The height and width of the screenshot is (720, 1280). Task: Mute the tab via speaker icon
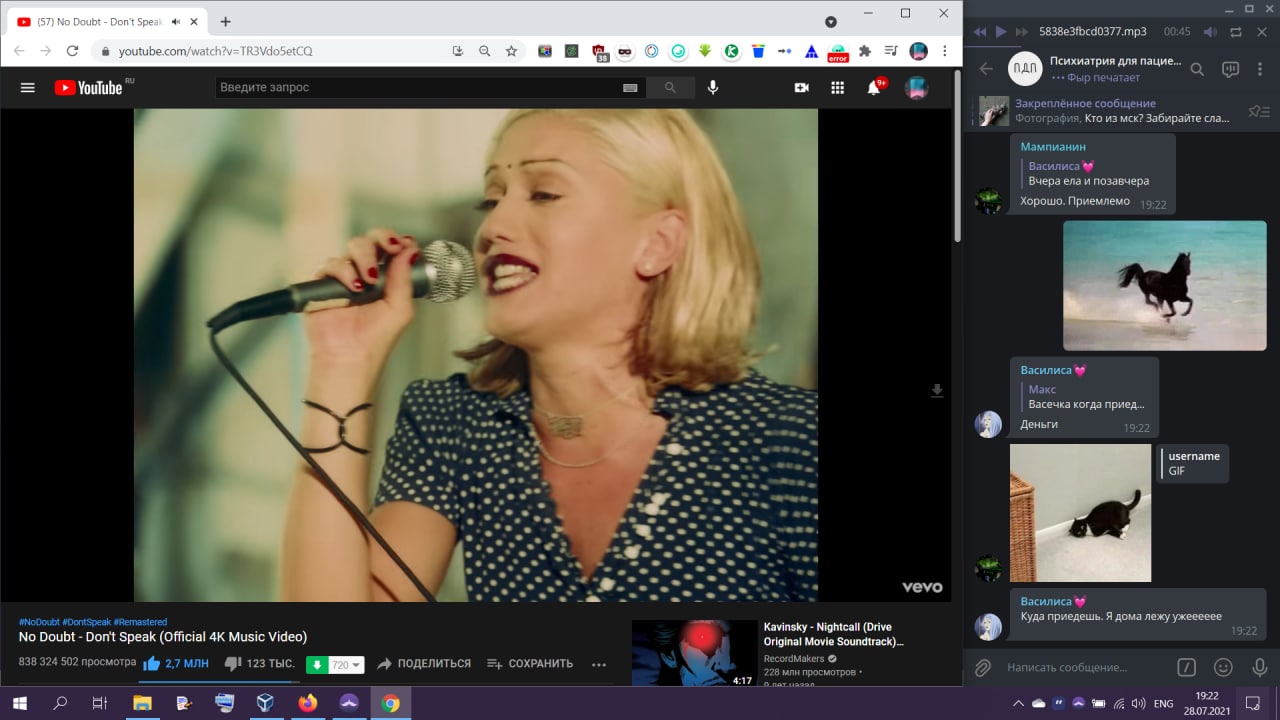[x=176, y=22]
